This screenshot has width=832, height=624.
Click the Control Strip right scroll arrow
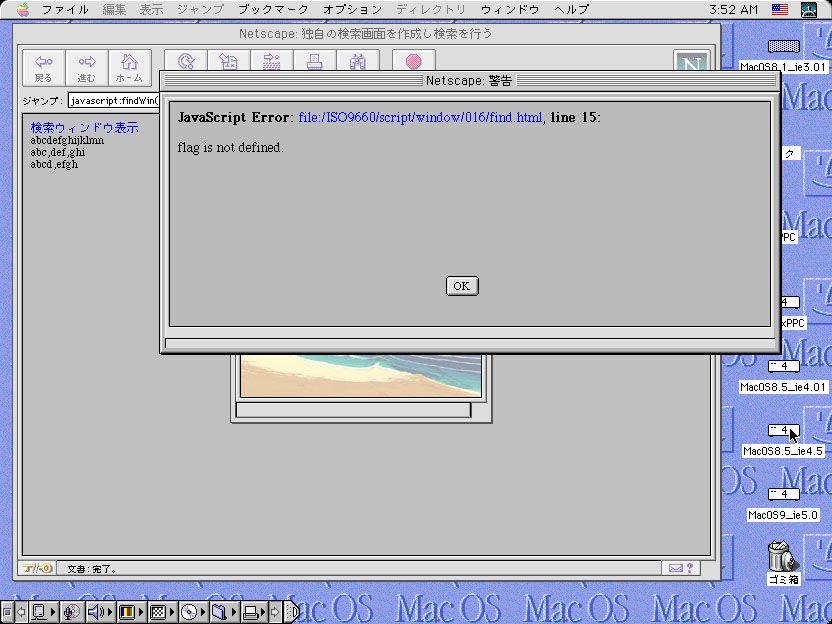point(276,612)
